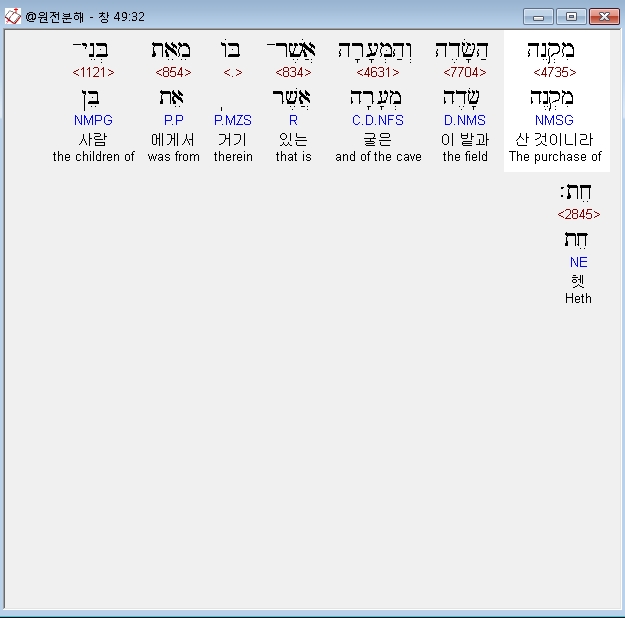The width and height of the screenshot is (625, 618).
Task: Select the gloss 'that is'
Action: tap(293, 157)
